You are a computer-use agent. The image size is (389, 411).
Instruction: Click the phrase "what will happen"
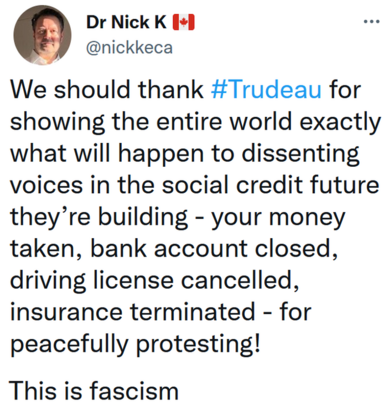[x=107, y=154]
